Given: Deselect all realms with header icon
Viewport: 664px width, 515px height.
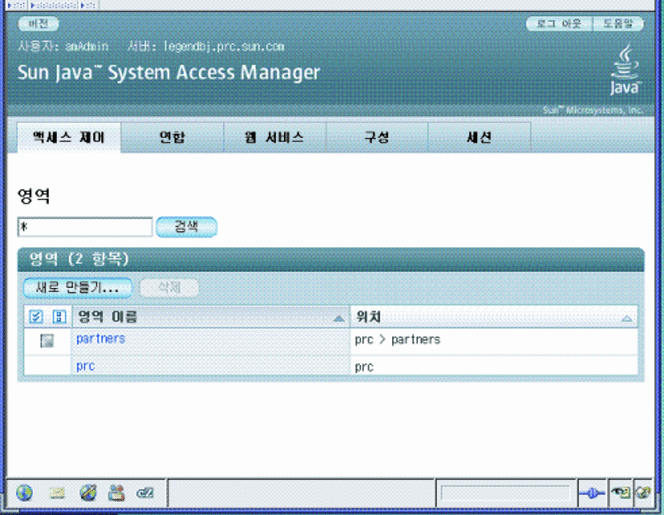Looking at the screenshot, I should [59, 317].
